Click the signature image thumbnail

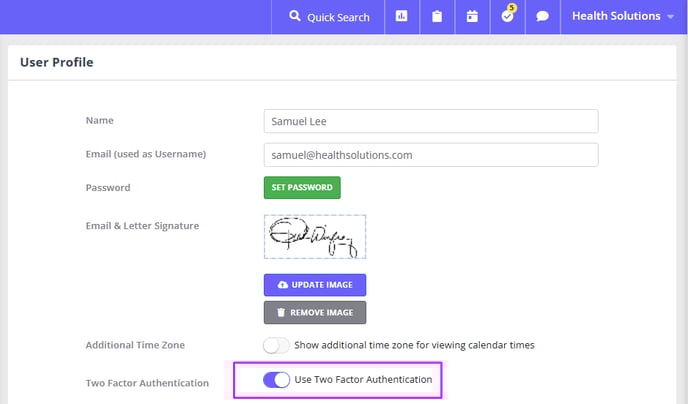(315, 236)
